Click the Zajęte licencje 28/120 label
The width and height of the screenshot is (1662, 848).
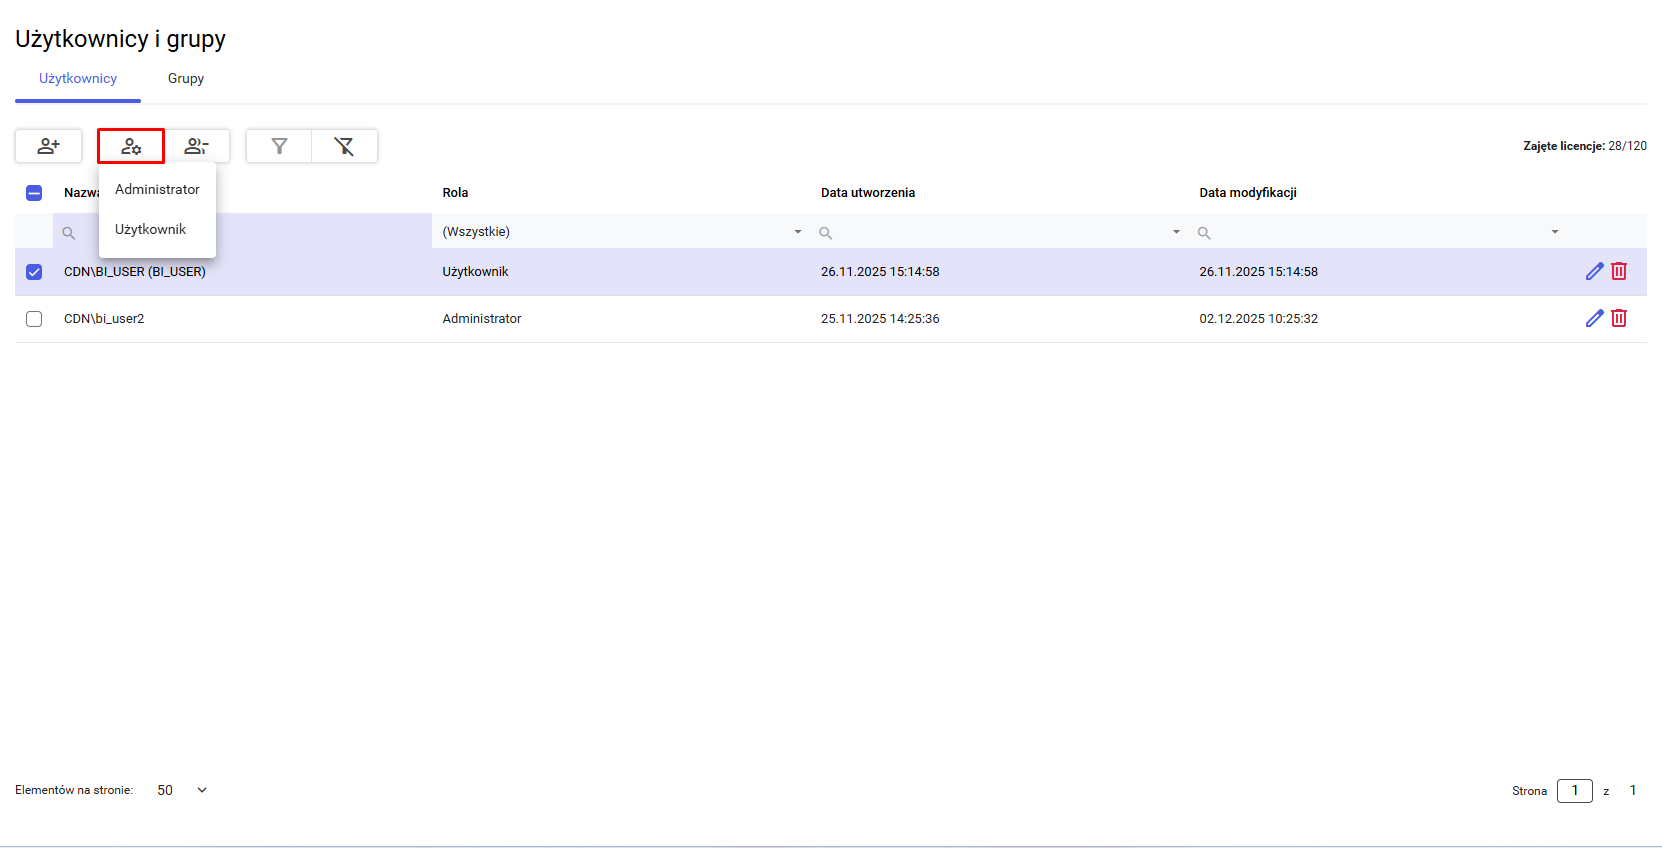coord(1585,146)
